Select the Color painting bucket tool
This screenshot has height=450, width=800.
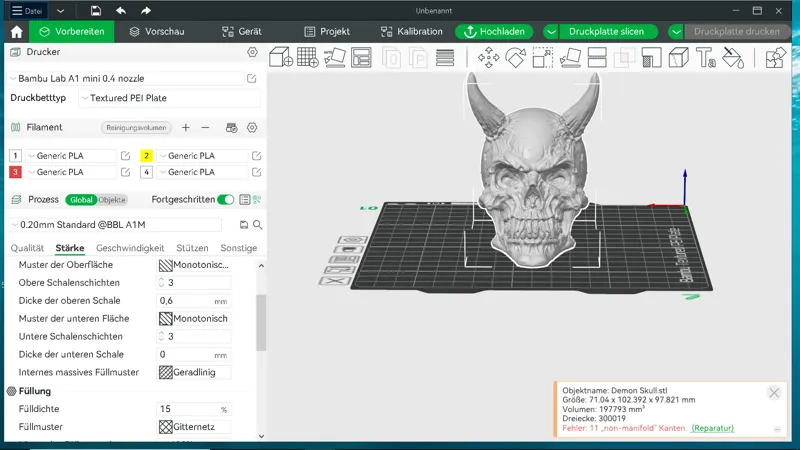(733, 57)
